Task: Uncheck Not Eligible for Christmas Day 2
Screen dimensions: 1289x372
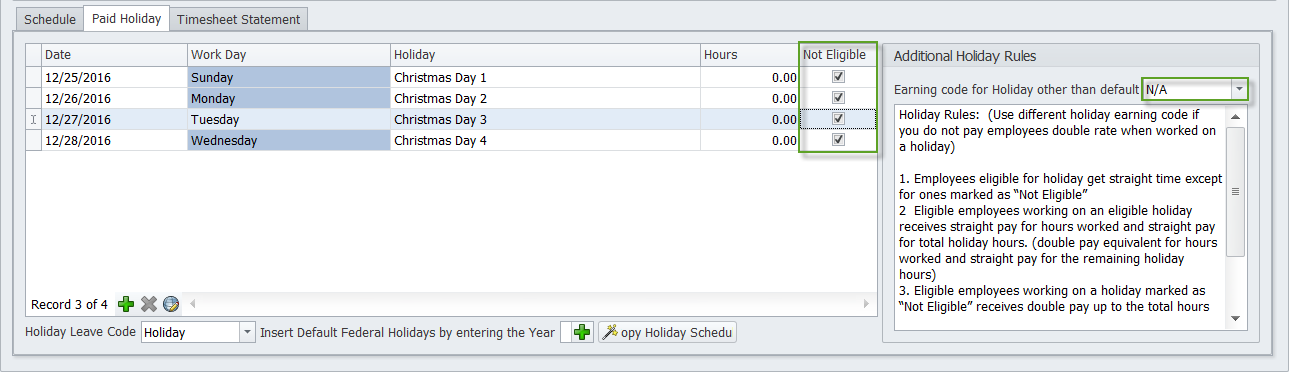Action: 839,98
